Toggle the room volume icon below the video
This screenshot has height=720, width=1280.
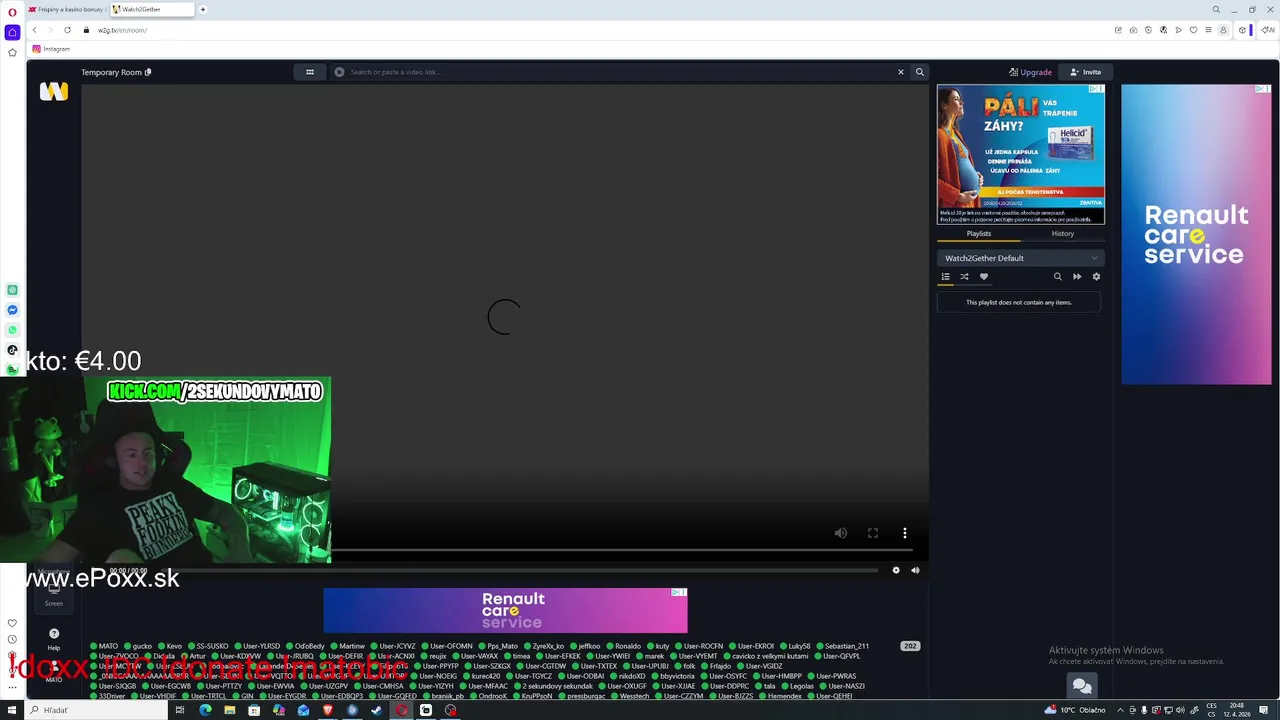point(915,570)
